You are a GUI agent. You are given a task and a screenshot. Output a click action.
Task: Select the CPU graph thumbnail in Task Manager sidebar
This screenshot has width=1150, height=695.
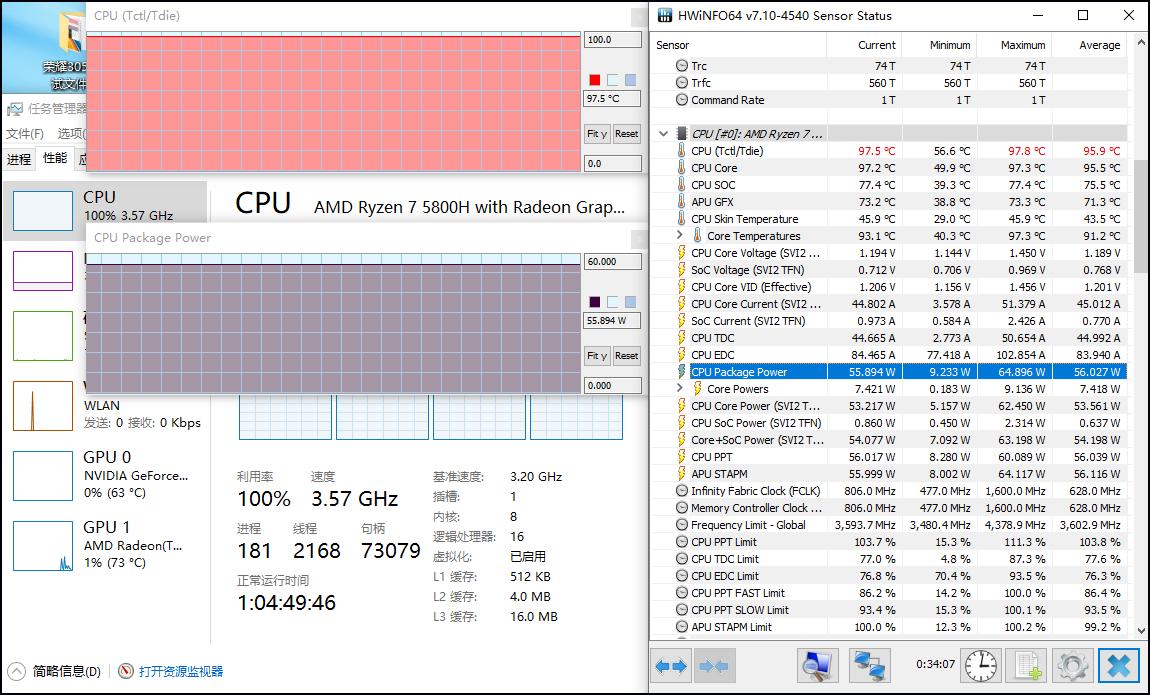point(43,210)
